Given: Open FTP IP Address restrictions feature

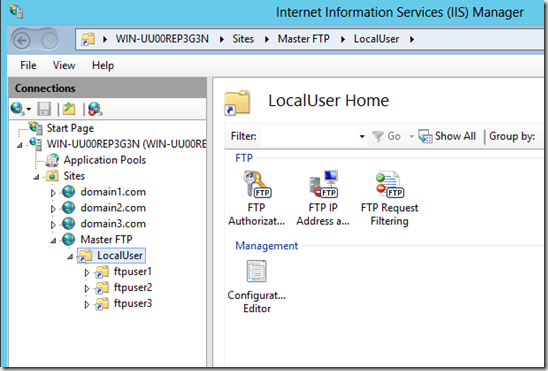Looking at the screenshot, I should 323,198.
